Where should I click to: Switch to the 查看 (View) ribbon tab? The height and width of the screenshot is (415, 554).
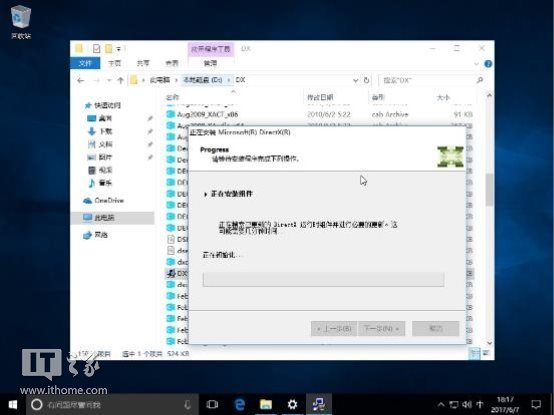[172, 63]
